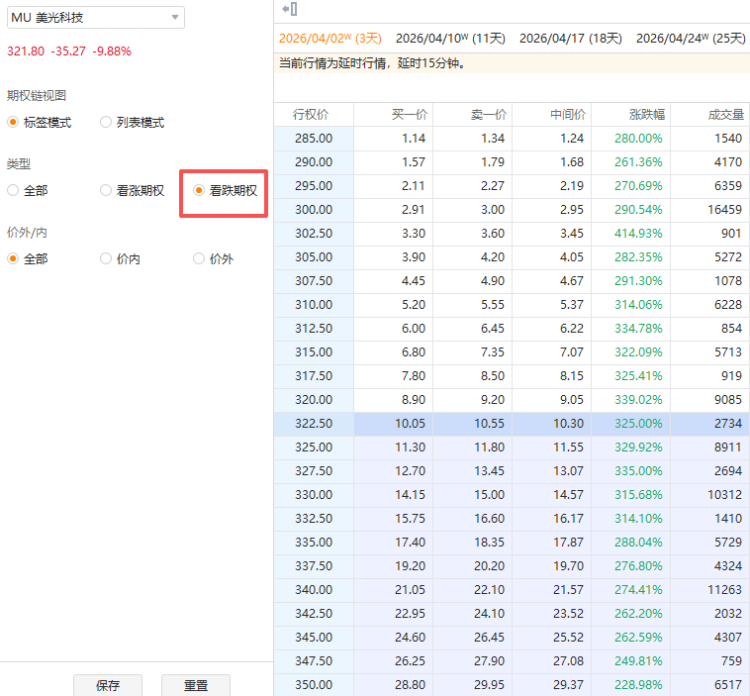Click the collapse panel icon above expiry dates
The height and width of the screenshot is (696, 750).
288,9
